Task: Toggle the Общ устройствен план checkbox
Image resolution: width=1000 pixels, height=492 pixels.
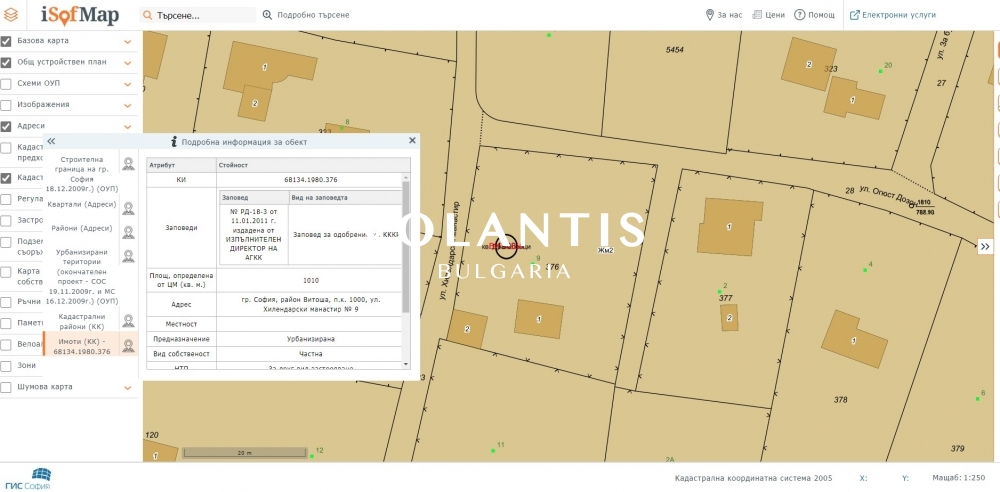Action: pyautogui.click(x=6, y=63)
